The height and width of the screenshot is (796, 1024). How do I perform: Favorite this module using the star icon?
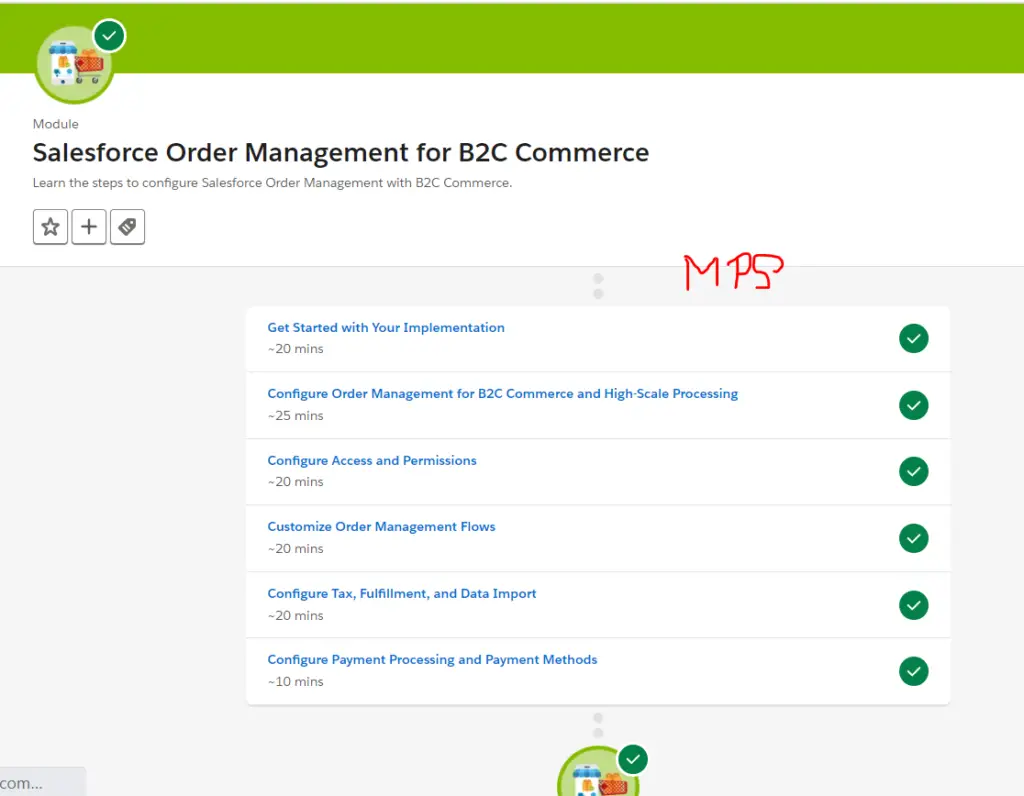(50, 227)
